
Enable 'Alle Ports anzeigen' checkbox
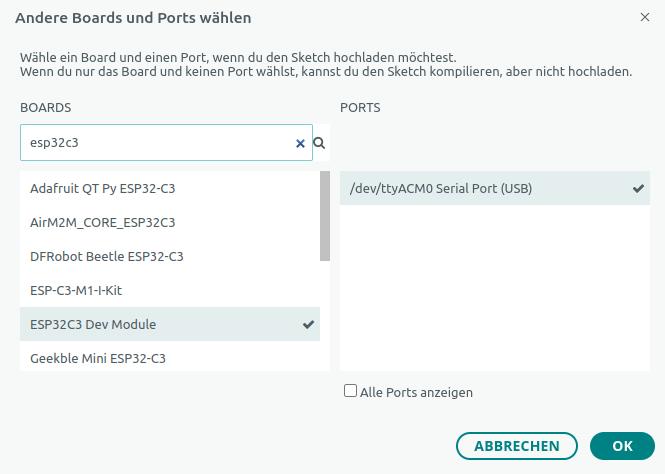click(350, 391)
